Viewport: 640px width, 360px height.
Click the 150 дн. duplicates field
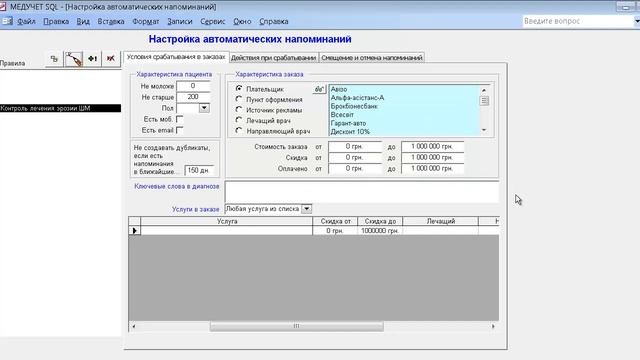(199, 170)
